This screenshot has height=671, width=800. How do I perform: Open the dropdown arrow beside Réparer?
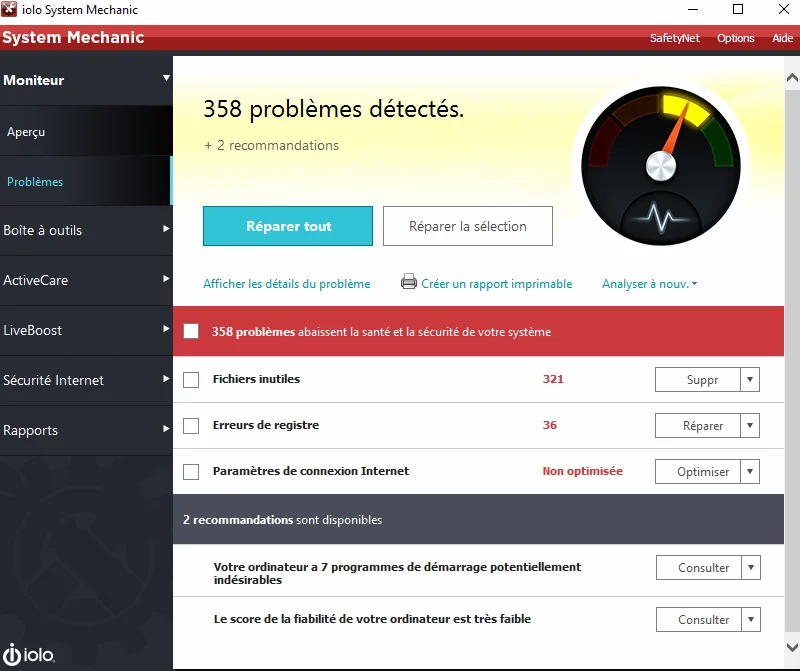tap(750, 426)
